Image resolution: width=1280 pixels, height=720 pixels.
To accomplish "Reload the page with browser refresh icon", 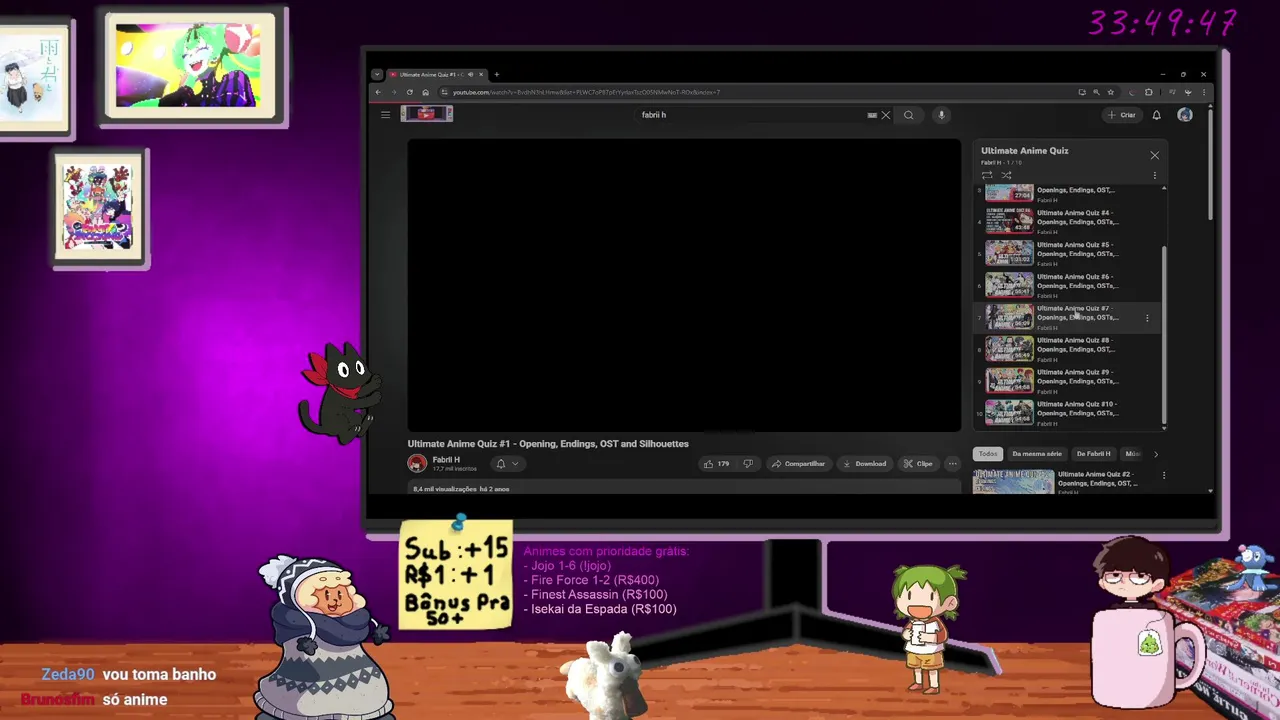I will click(x=409, y=92).
